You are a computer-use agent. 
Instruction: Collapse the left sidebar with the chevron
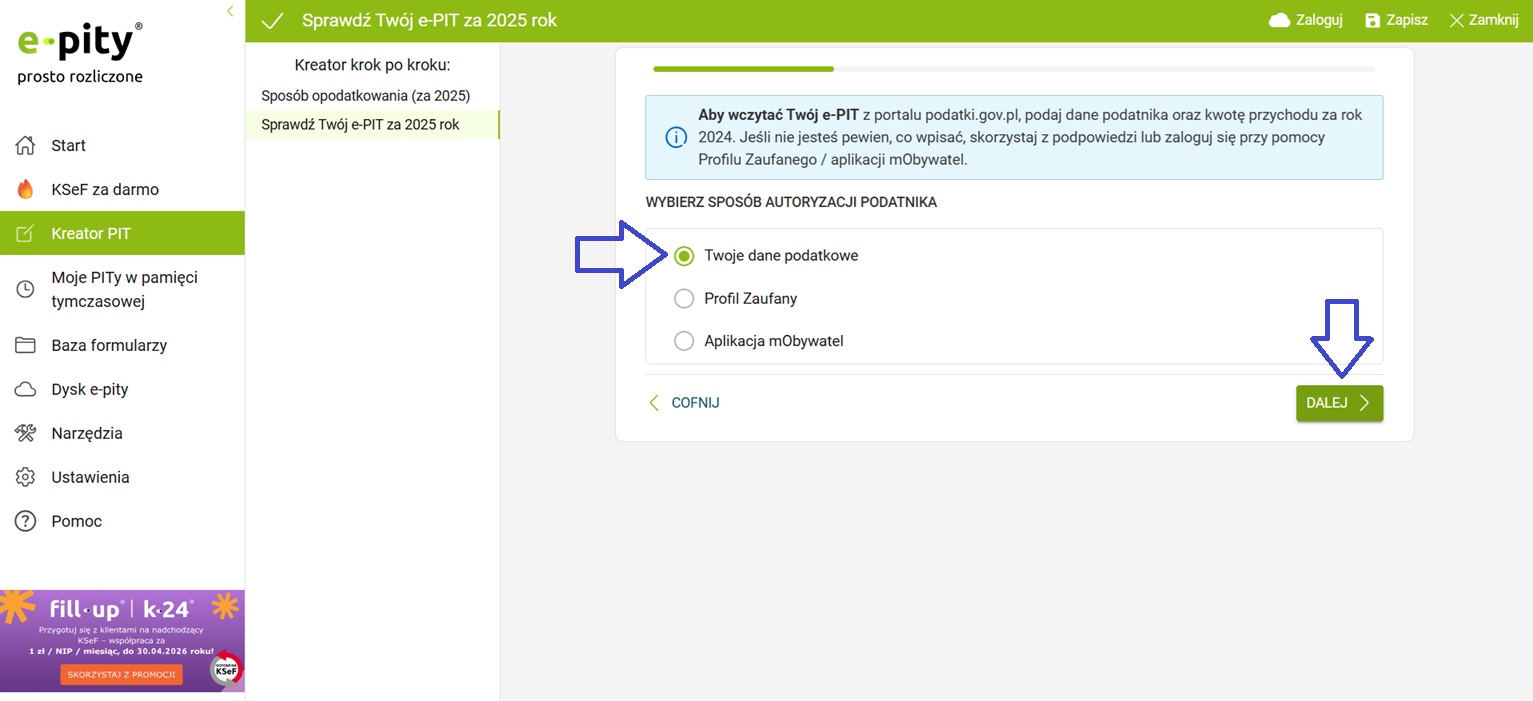230,11
